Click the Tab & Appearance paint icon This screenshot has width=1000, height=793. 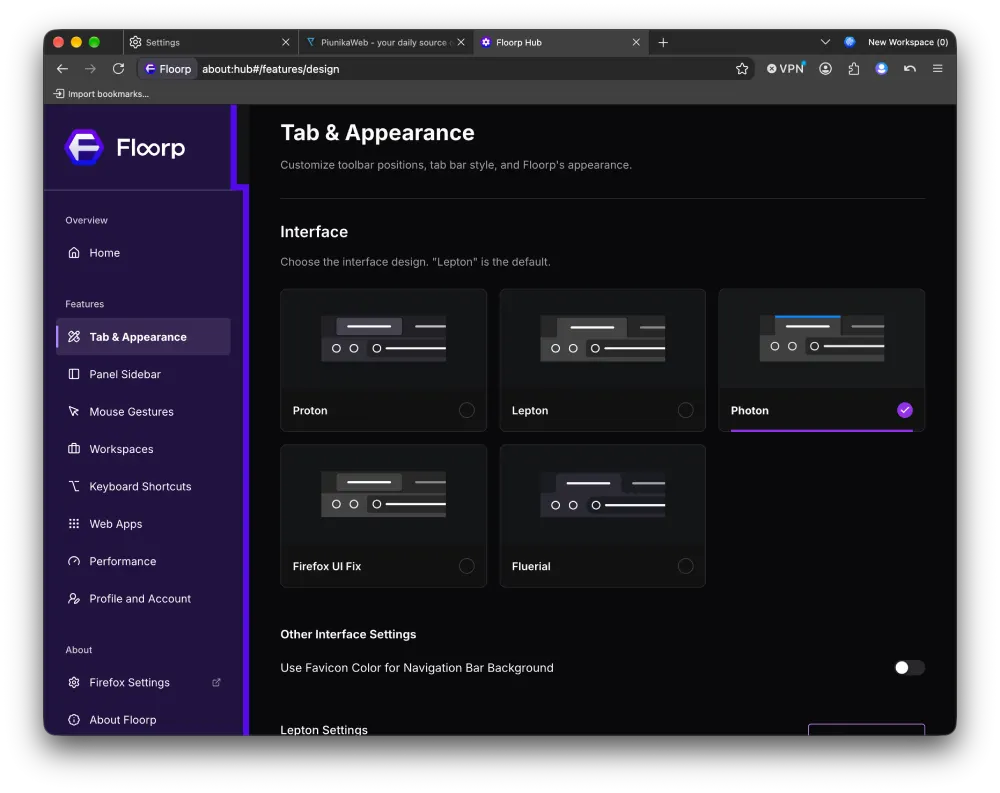pyautogui.click(x=74, y=337)
